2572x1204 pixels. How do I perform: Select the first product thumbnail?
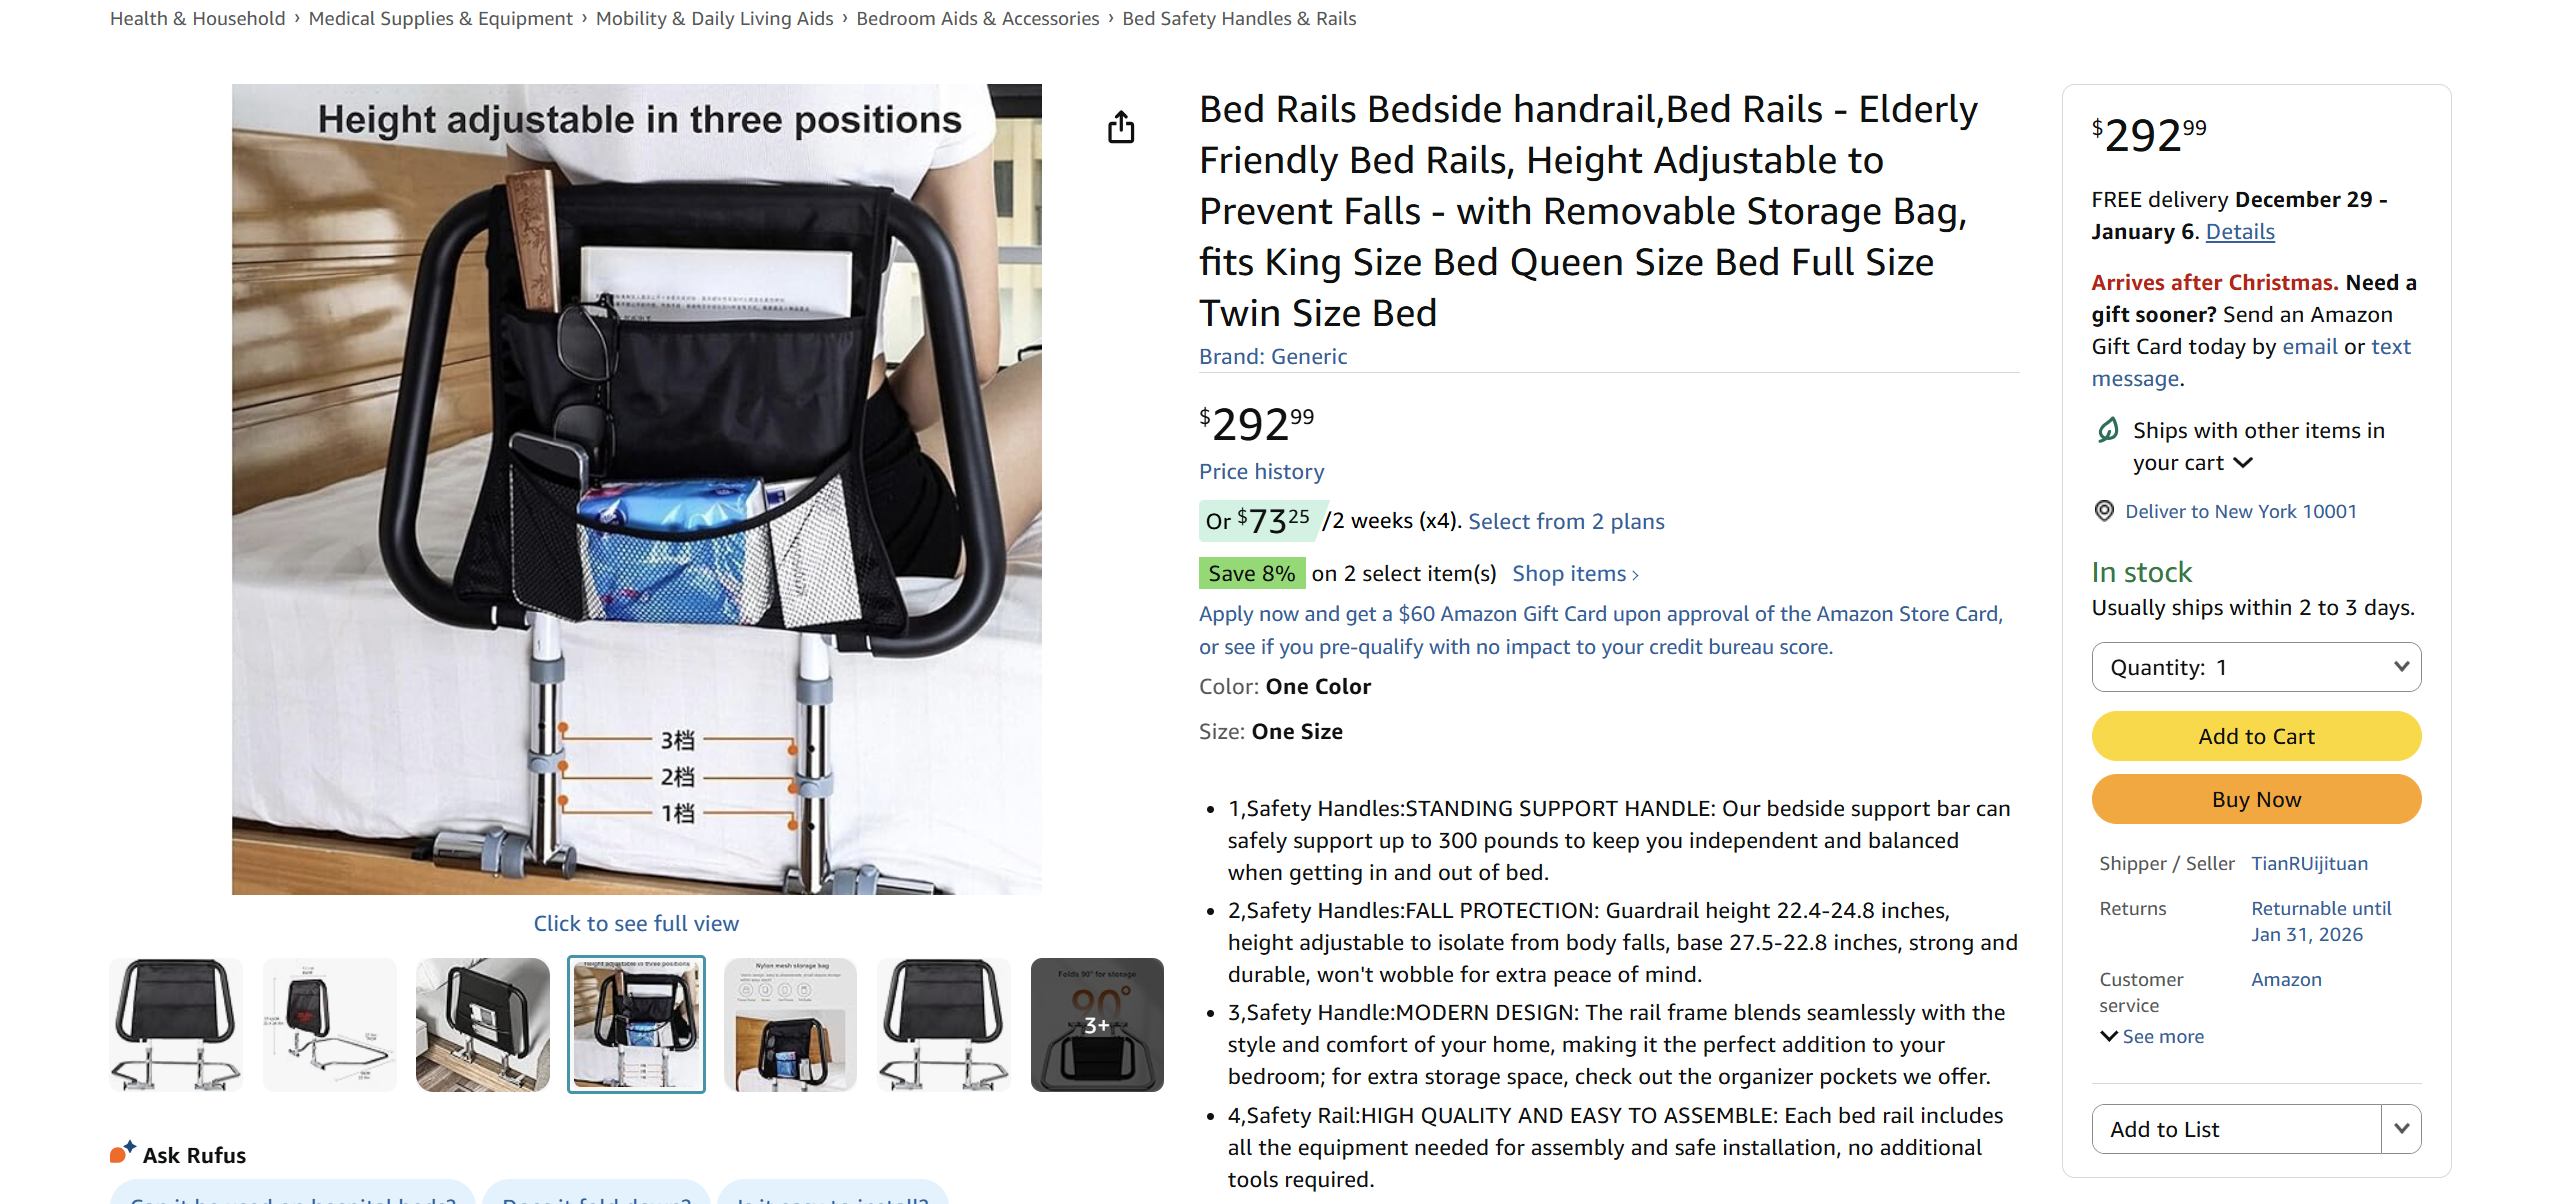click(x=176, y=1024)
